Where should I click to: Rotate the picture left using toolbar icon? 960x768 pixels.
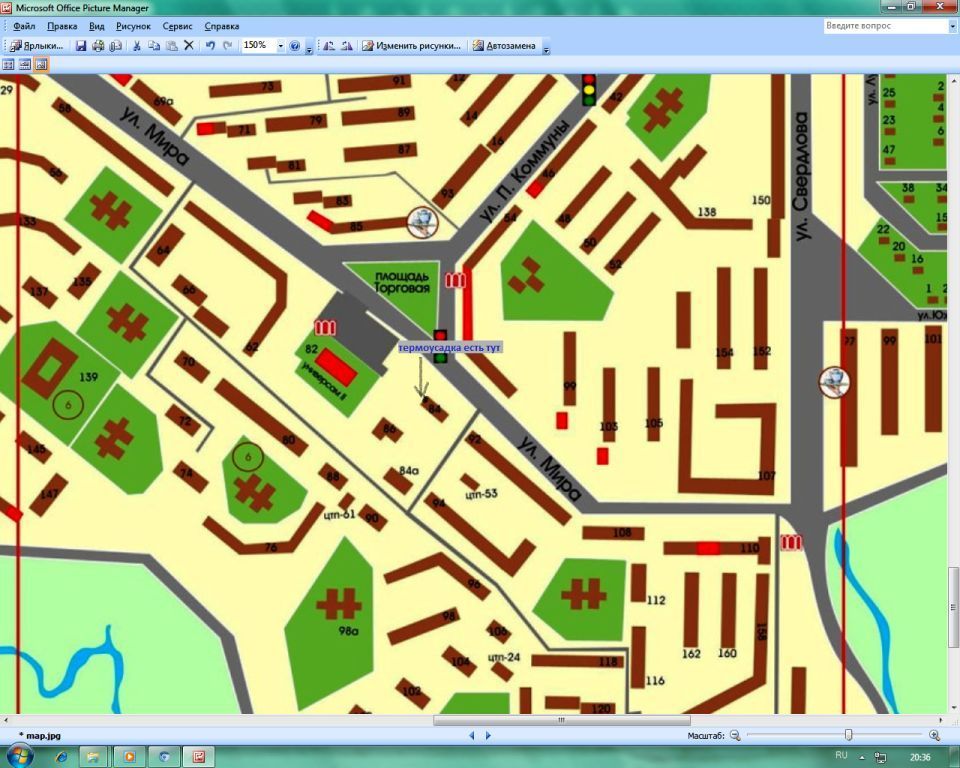(x=329, y=46)
